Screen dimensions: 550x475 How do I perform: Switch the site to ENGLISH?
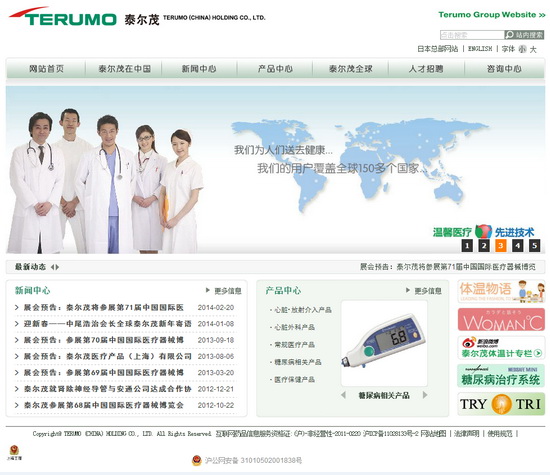(480, 49)
